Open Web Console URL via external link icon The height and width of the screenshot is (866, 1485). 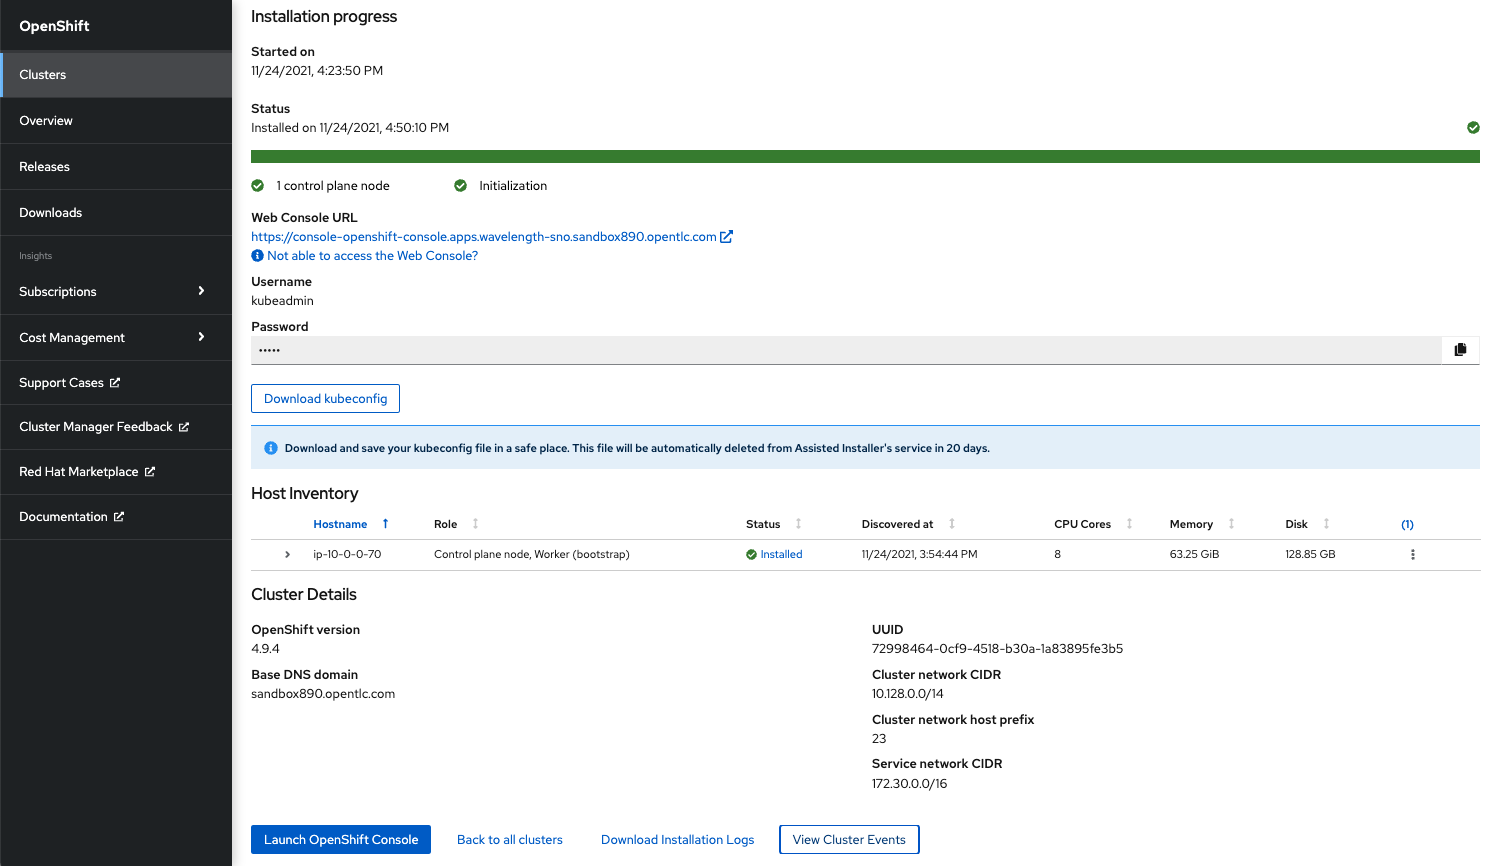pyautogui.click(x=727, y=236)
